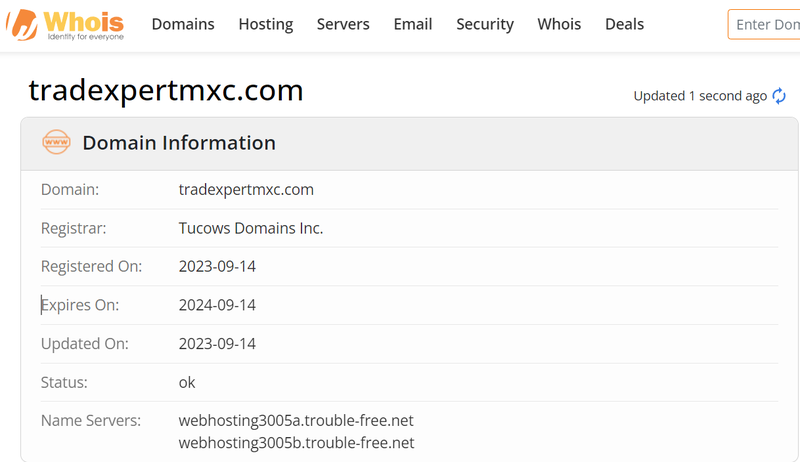Open the Servers menu
Viewport: 800px width, 462px height.
tap(343, 24)
